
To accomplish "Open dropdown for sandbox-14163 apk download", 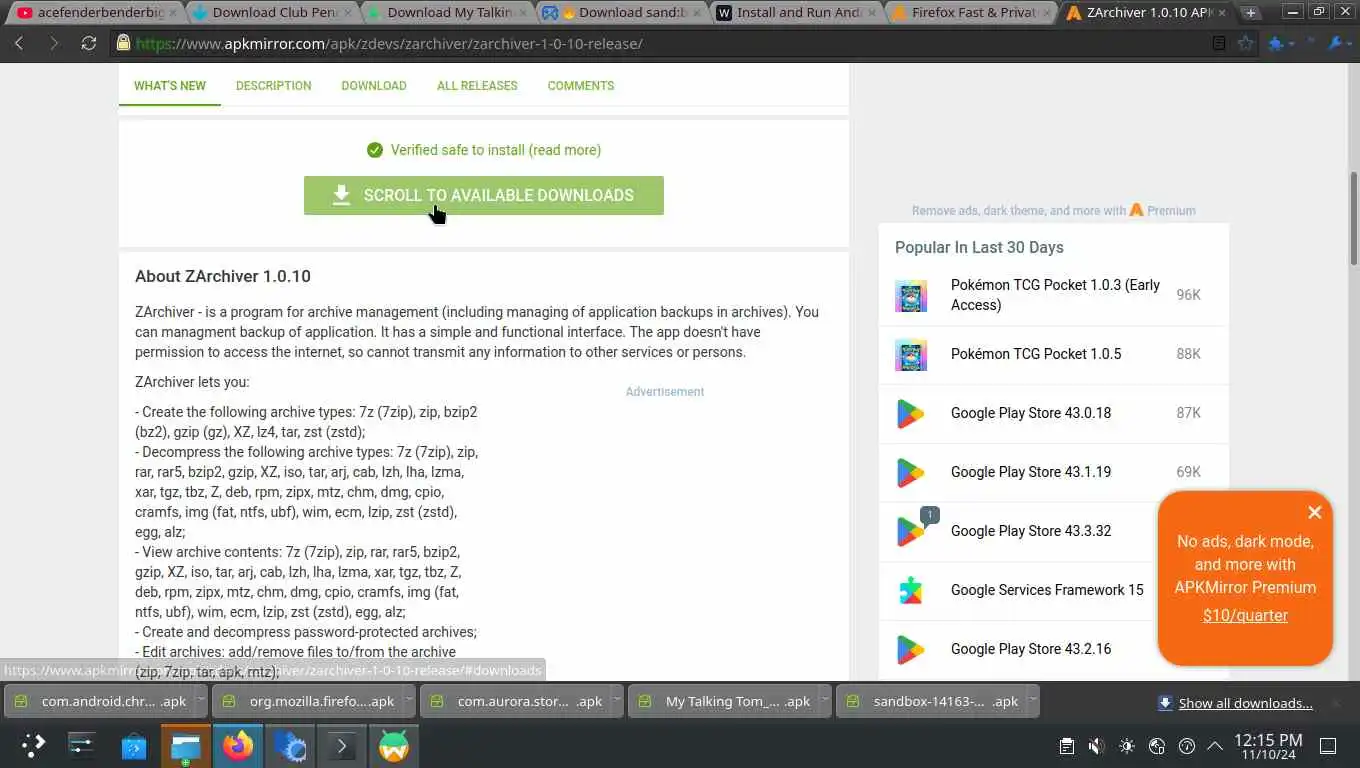I will 1032,701.
